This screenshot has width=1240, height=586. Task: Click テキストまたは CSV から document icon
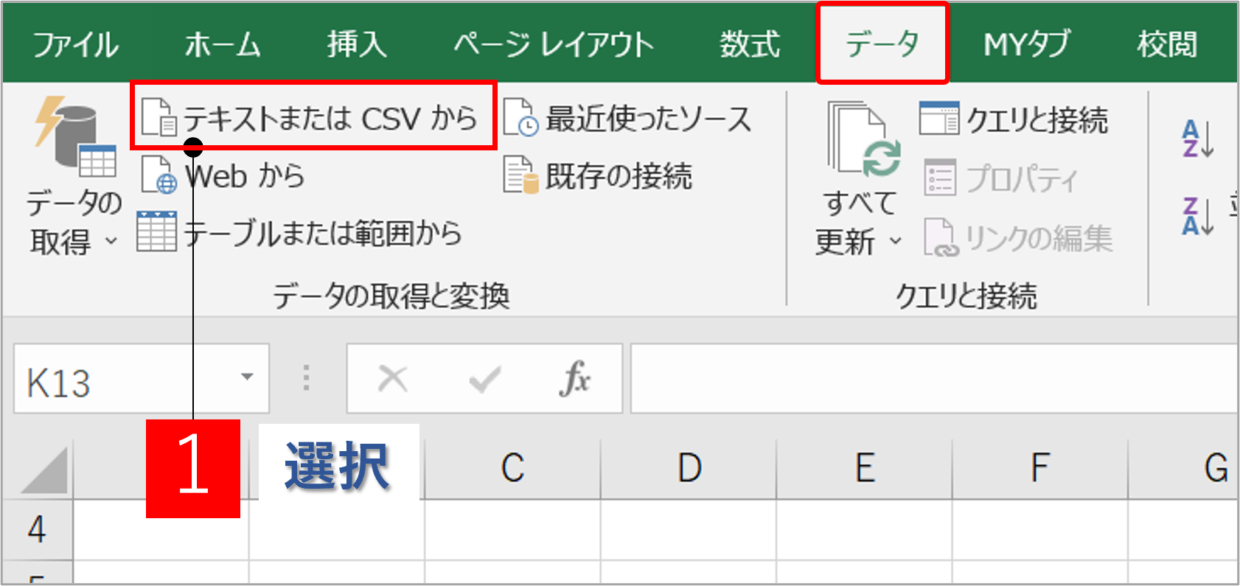pos(159,119)
